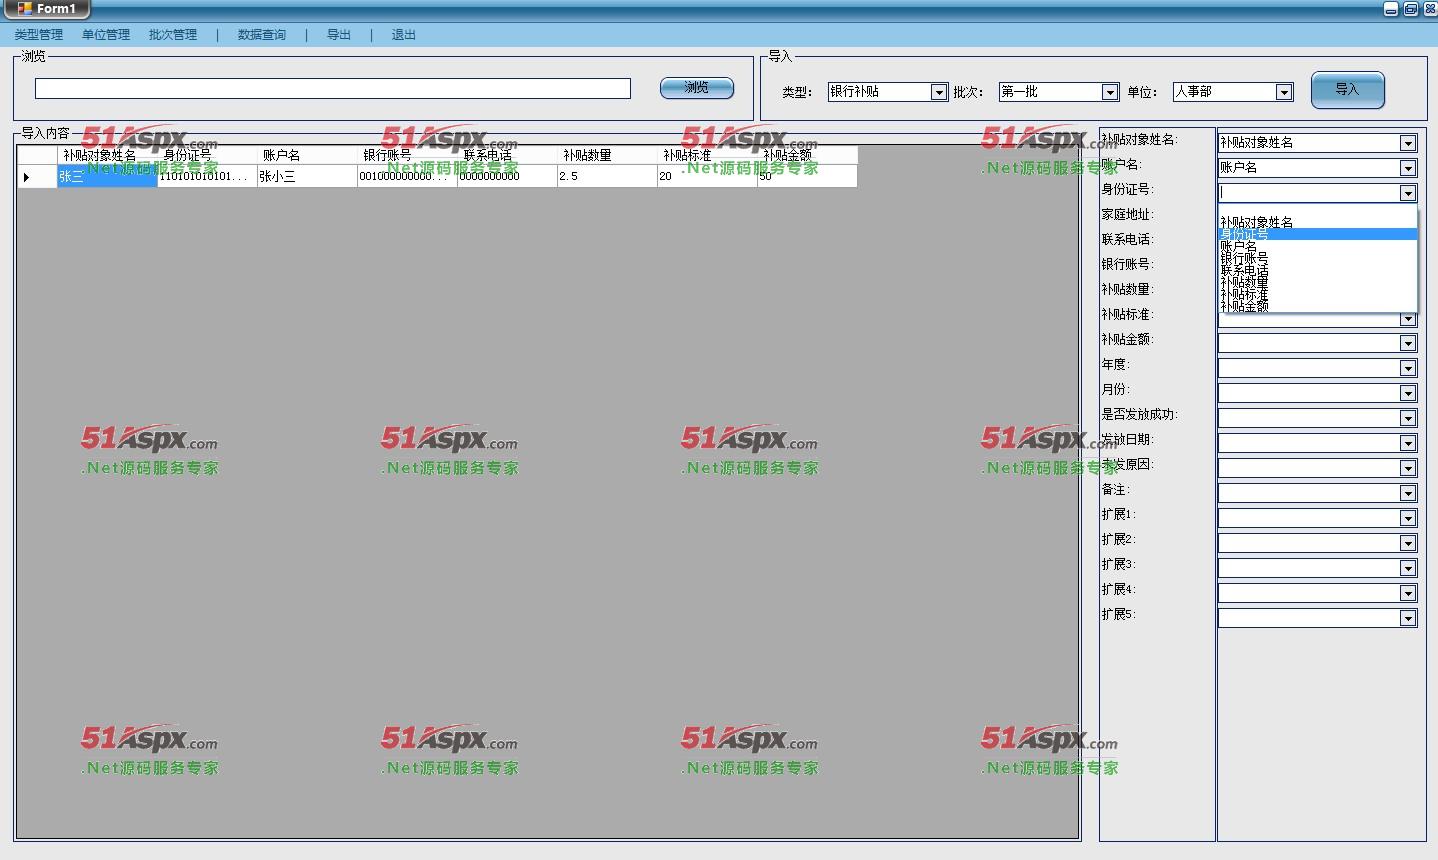The height and width of the screenshot is (860, 1438).
Task: Open the 账户名 field mapping combo box
Action: (x=1408, y=168)
